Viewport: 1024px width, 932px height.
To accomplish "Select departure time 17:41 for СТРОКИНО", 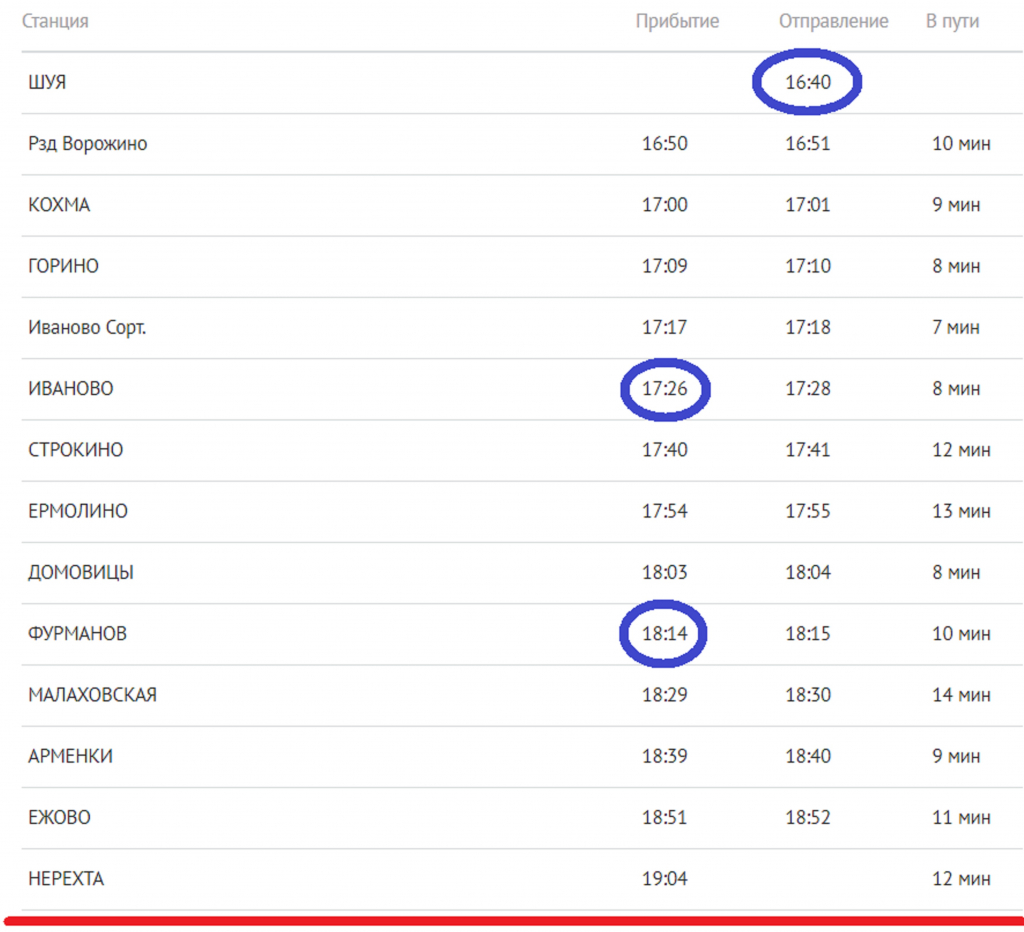I will pos(808,450).
